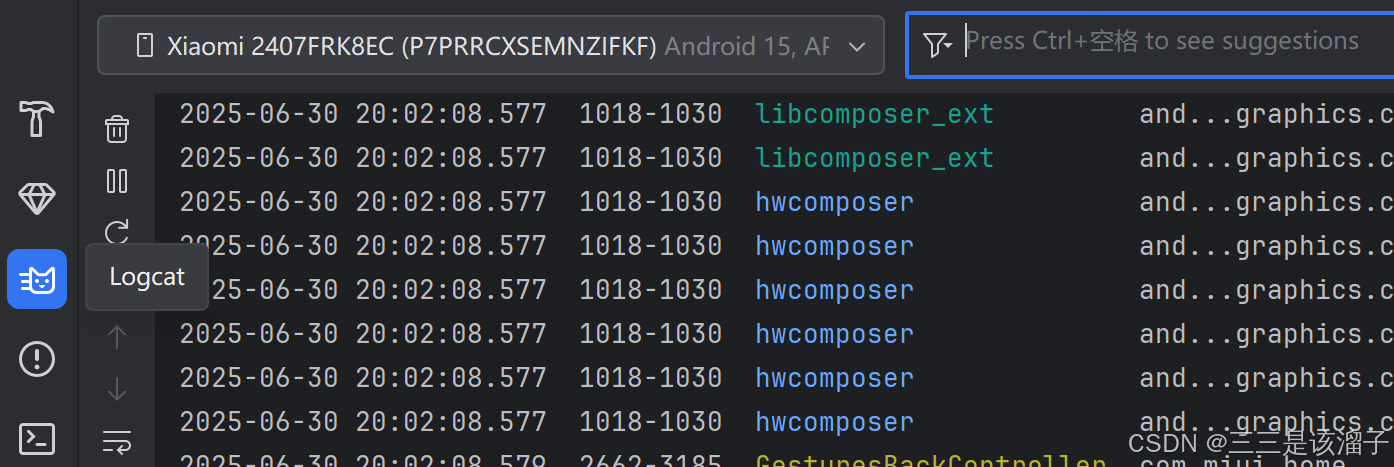Screen dimensions: 1394x467
Task: Click the Logcat cat icon
Action: pos(37,279)
